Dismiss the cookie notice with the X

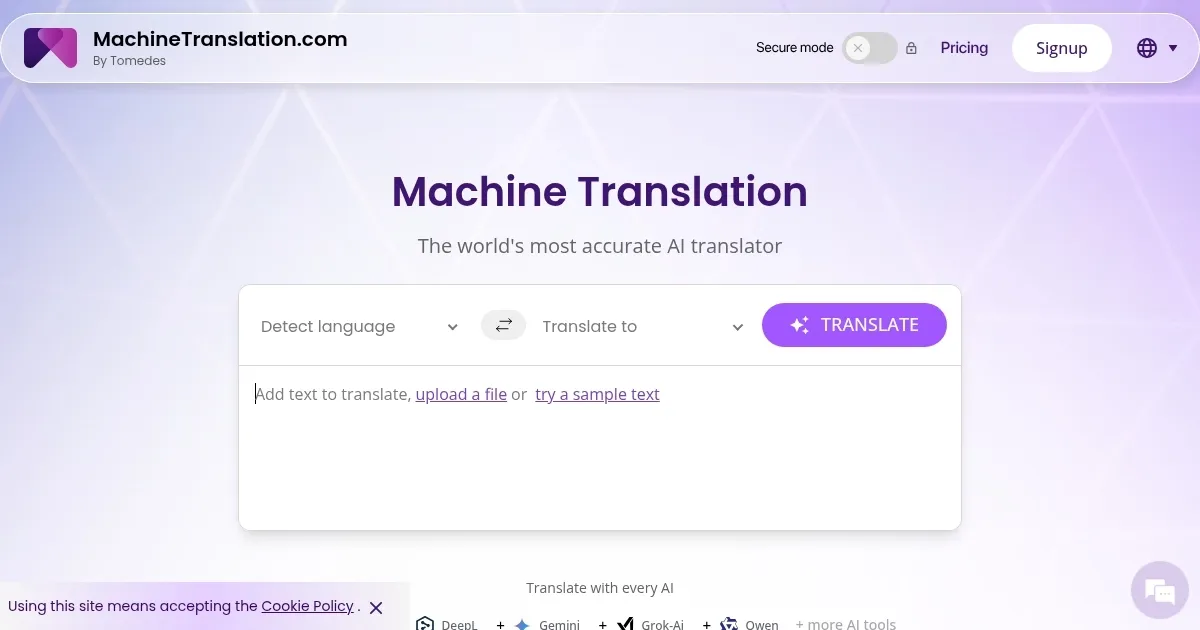coord(376,607)
